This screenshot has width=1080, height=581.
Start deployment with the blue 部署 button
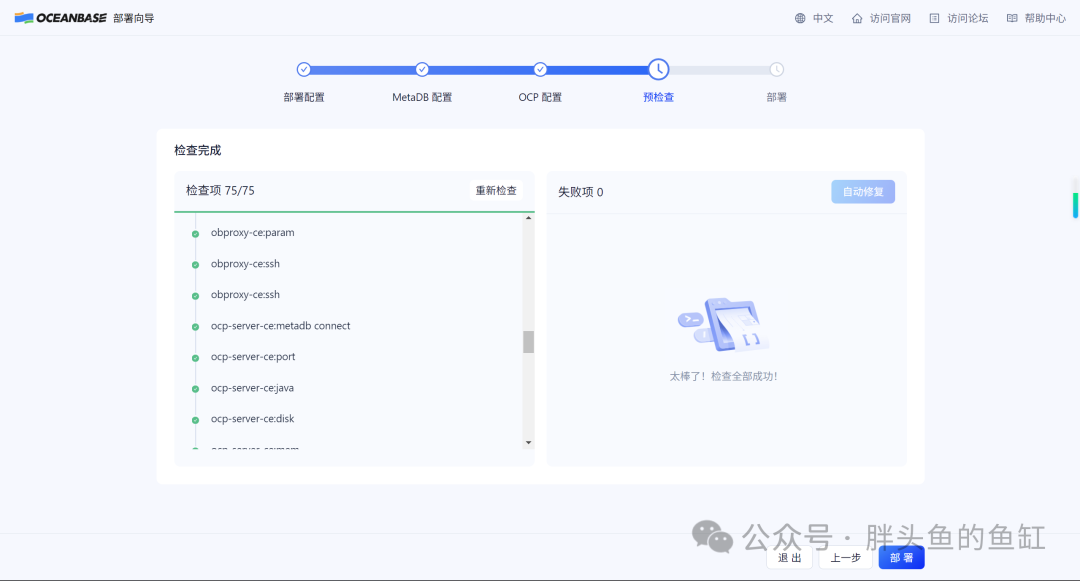[x=902, y=558]
